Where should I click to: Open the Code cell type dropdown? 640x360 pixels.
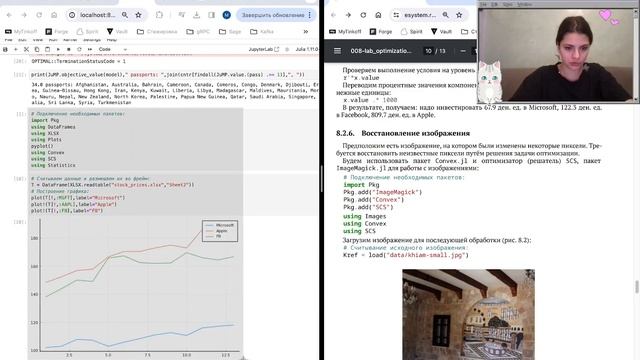click(113, 49)
